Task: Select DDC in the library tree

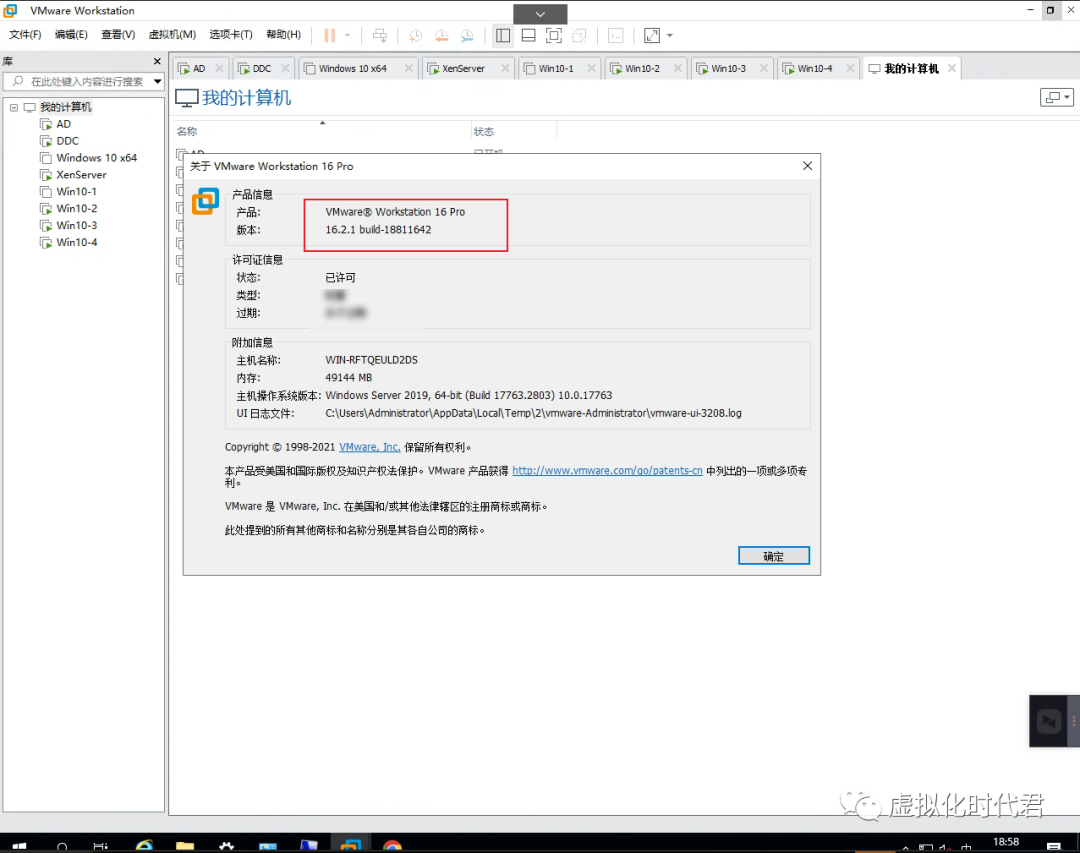Action: pos(68,141)
